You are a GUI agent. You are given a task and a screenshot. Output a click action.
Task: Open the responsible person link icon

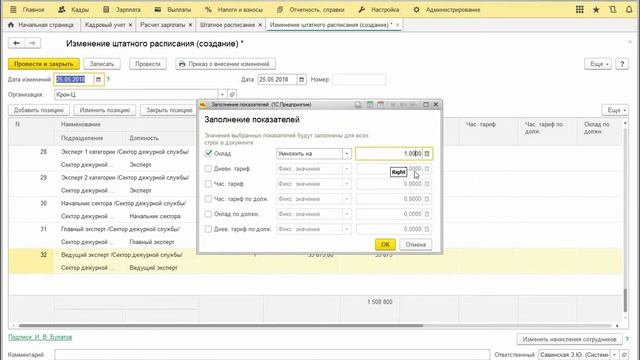624,355
